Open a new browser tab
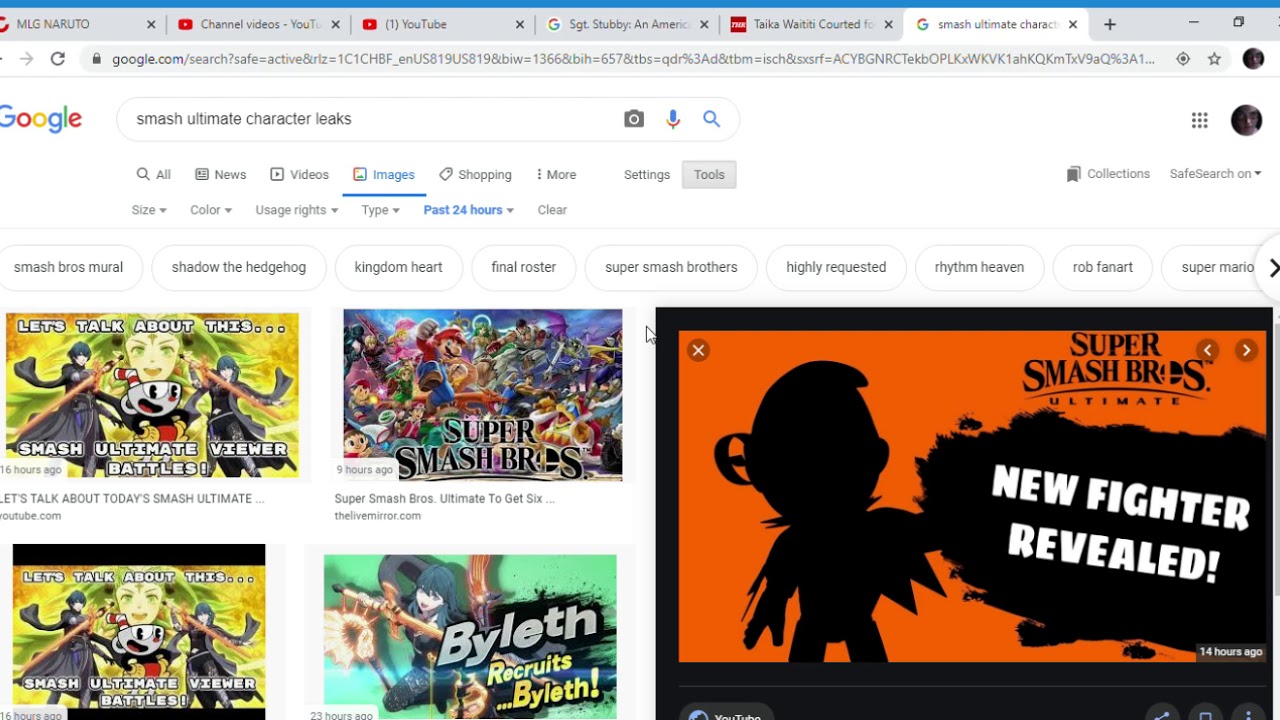 (1110, 24)
